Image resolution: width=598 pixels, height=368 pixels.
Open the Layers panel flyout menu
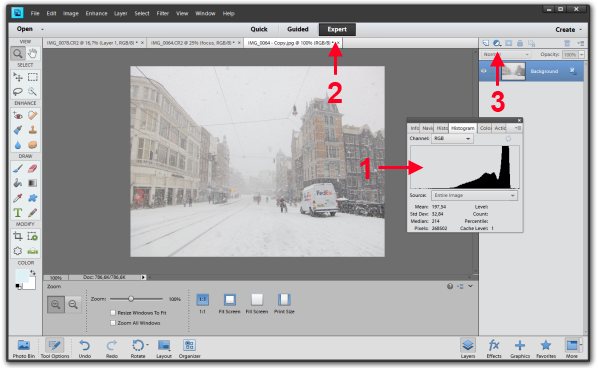pyautogui.click(x=580, y=43)
